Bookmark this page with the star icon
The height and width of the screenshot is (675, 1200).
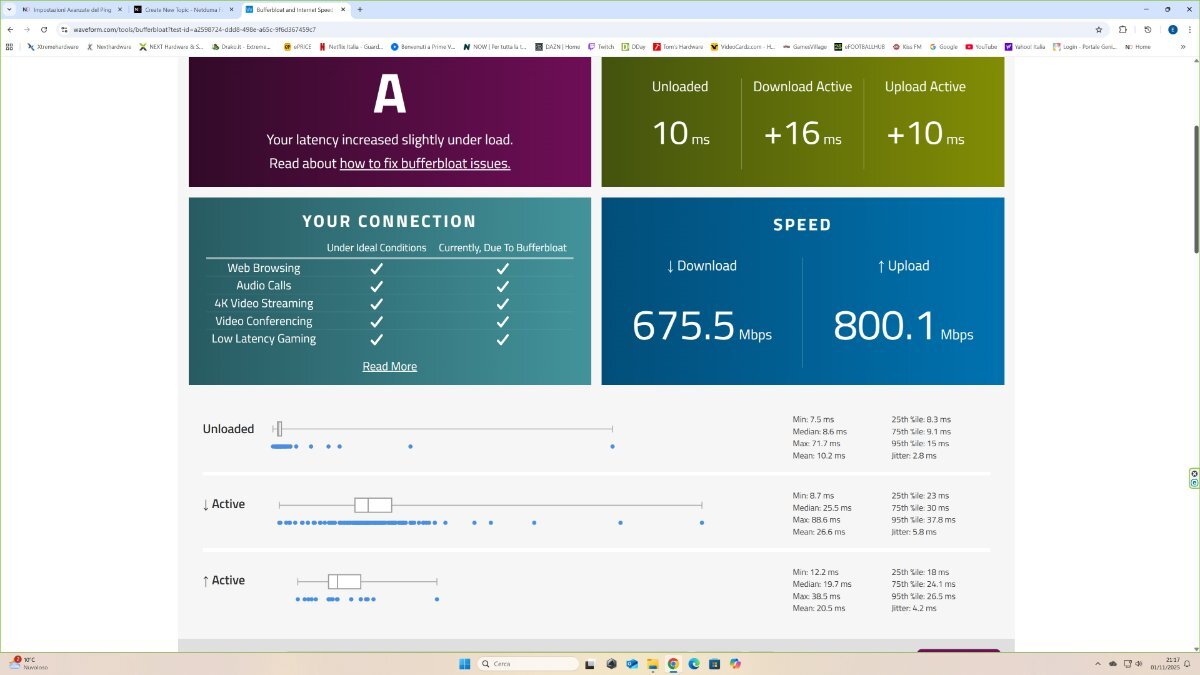(x=1099, y=30)
